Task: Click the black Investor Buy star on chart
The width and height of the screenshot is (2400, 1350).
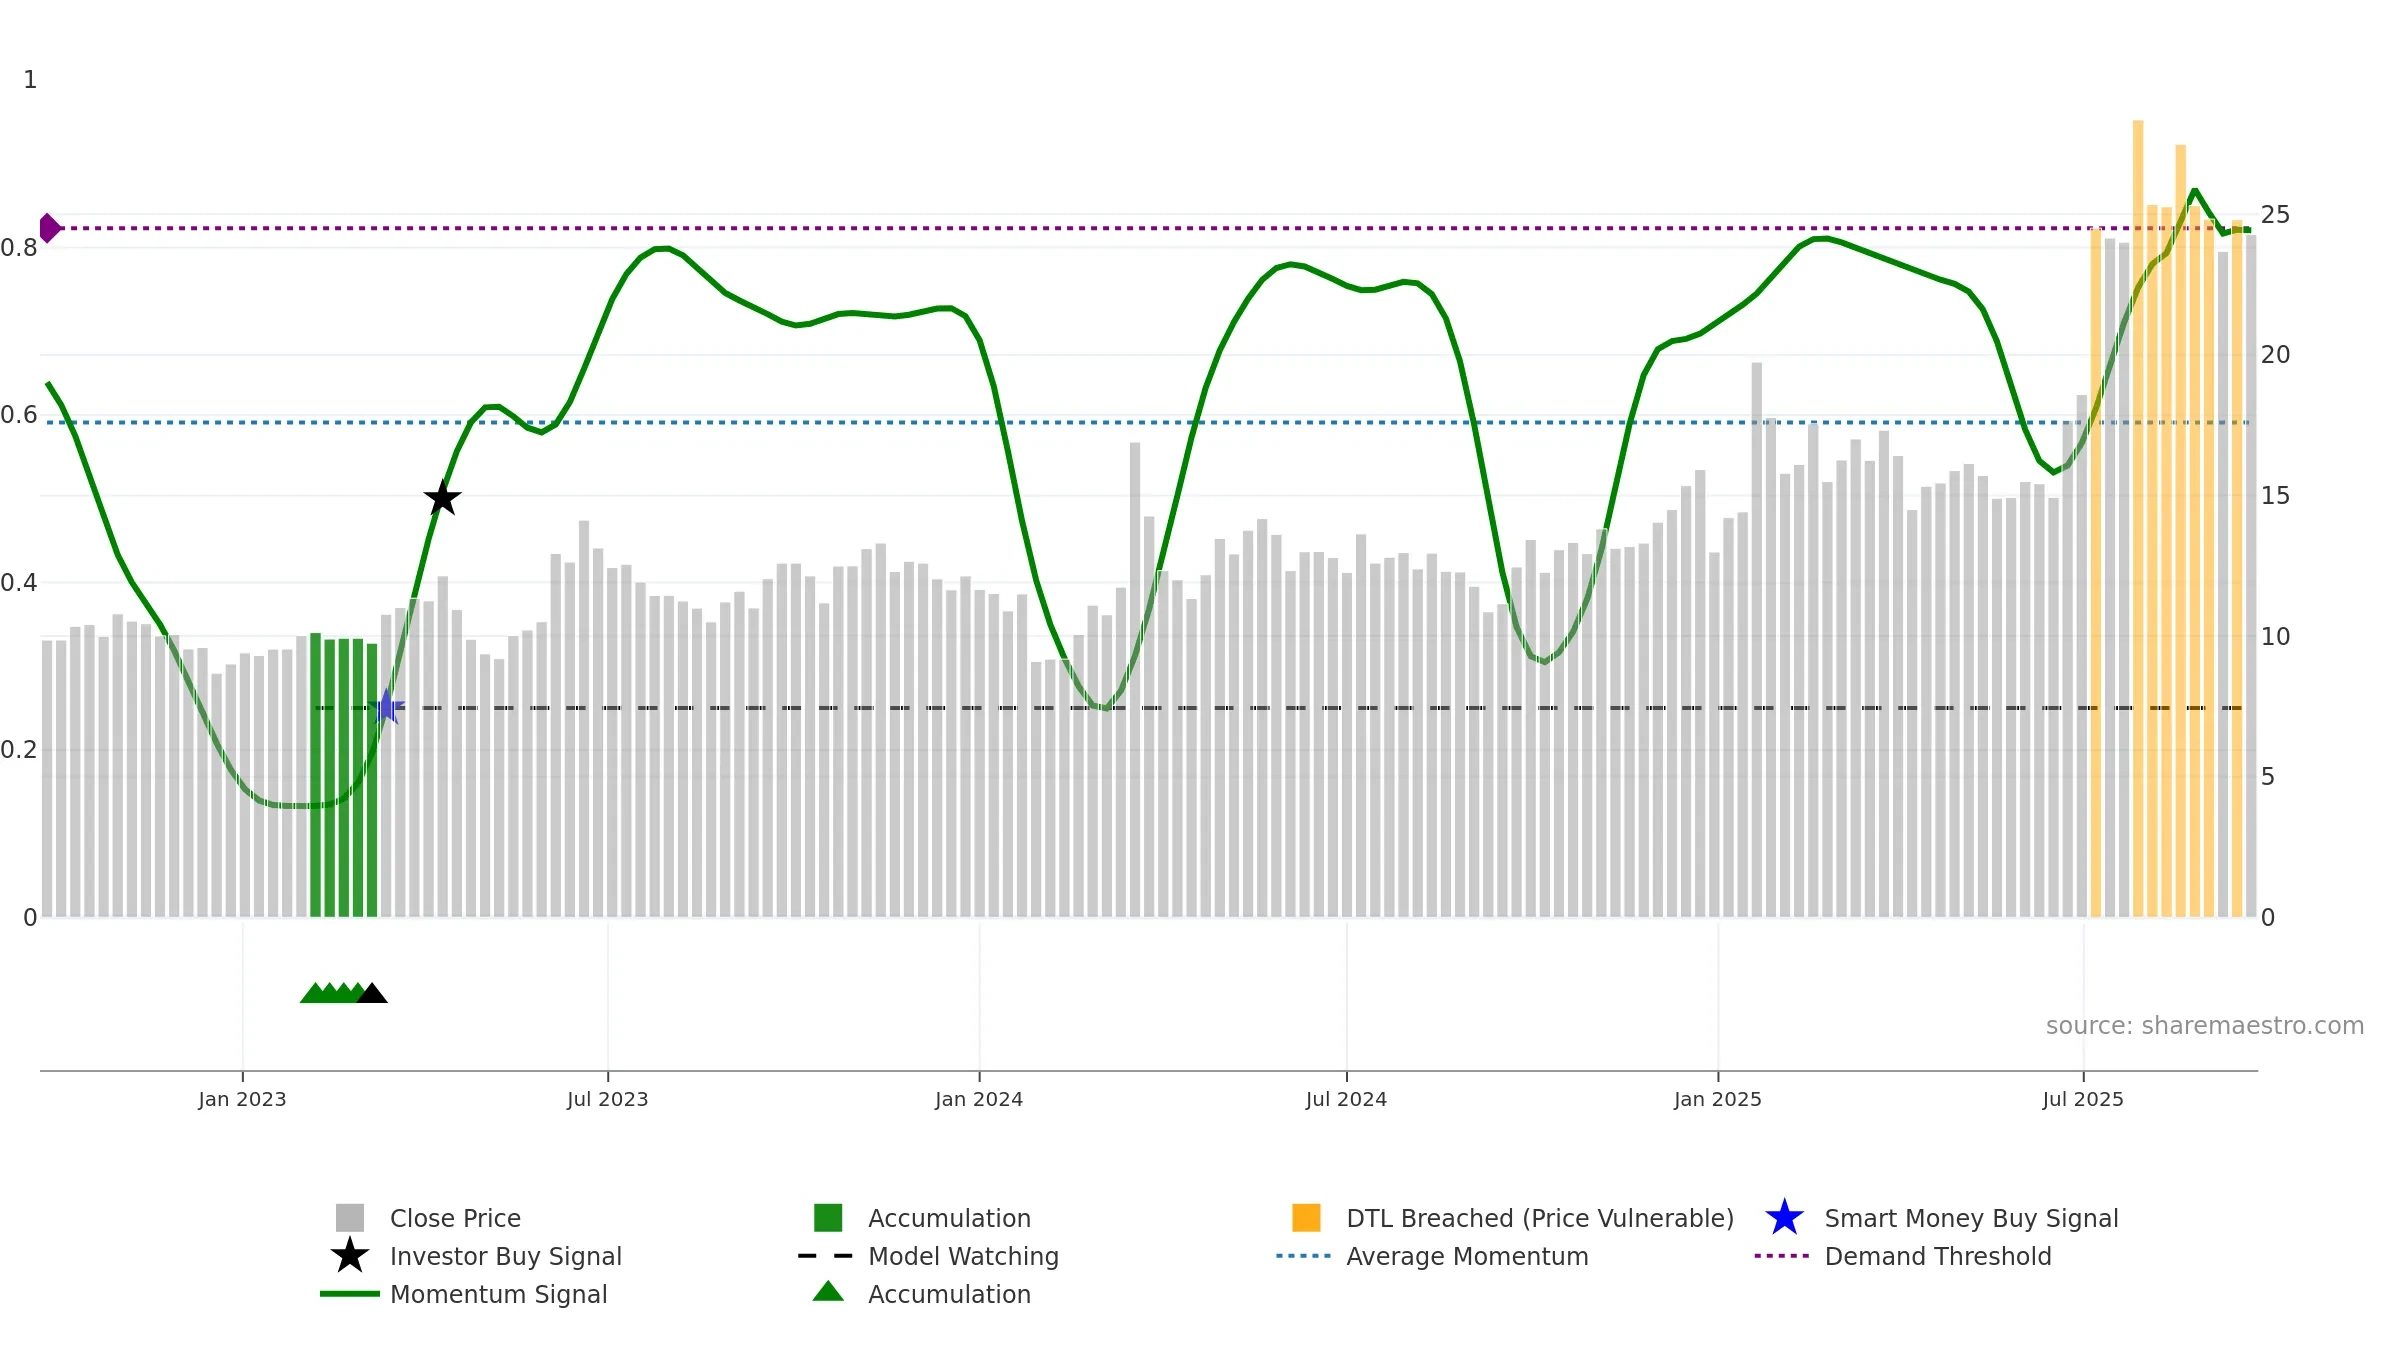Action: point(442,497)
